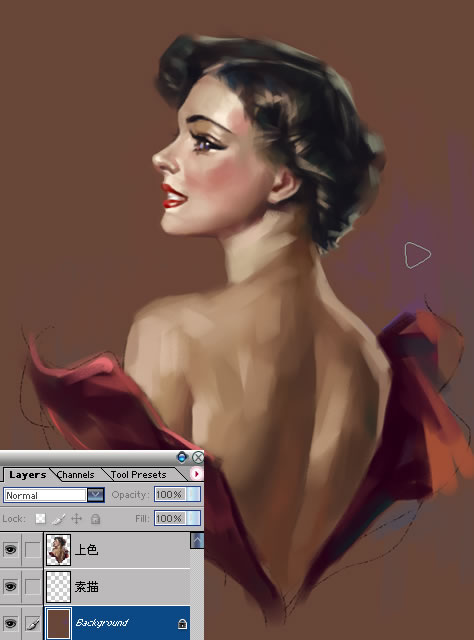Toggle visibility of 素描 layer
The width and height of the screenshot is (474, 640).
click(10, 587)
